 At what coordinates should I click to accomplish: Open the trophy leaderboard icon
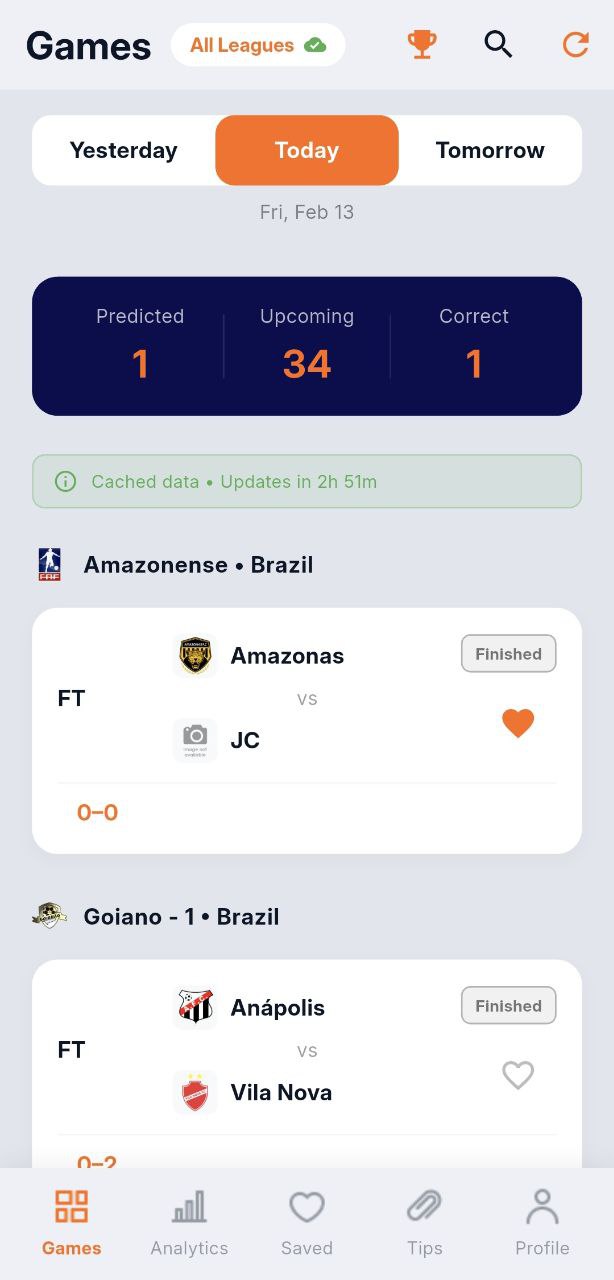[x=422, y=45]
